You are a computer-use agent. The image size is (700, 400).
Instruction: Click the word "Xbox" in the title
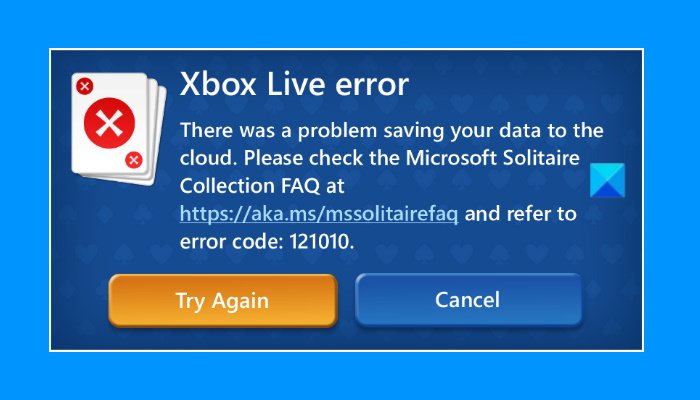(x=218, y=84)
